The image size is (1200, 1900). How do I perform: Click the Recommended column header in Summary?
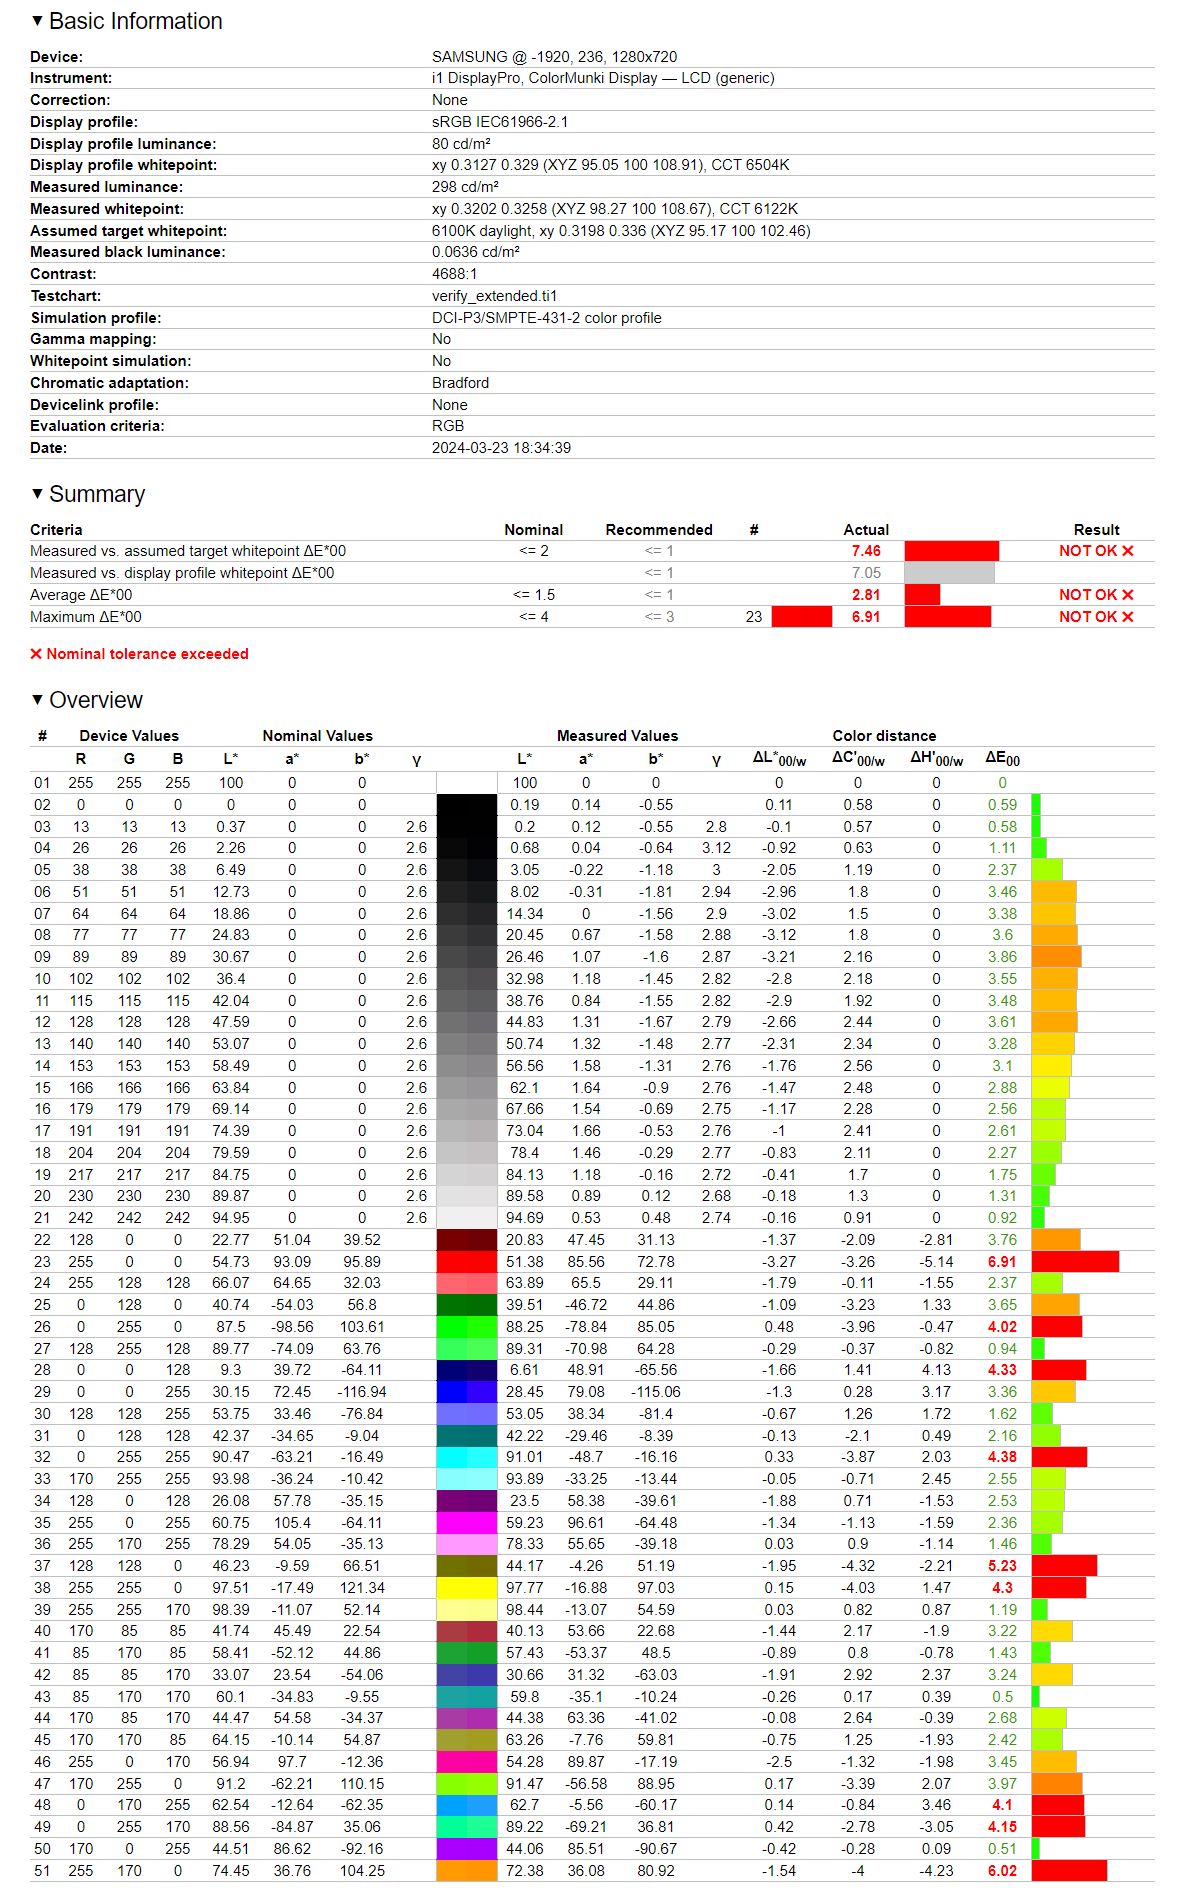tap(659, 530)
